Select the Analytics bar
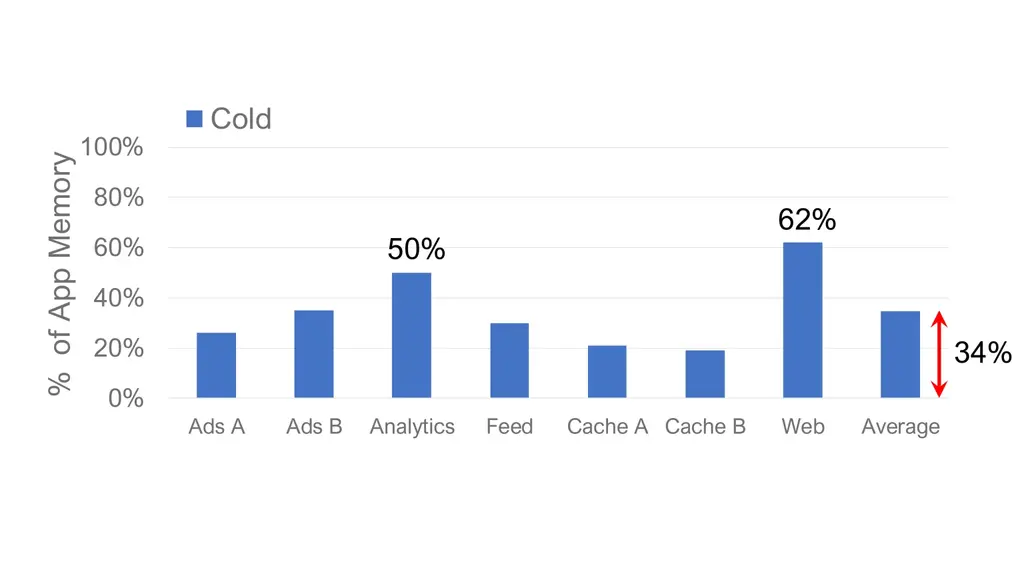Screen dimensions: 1024x576 pos(411,335)
